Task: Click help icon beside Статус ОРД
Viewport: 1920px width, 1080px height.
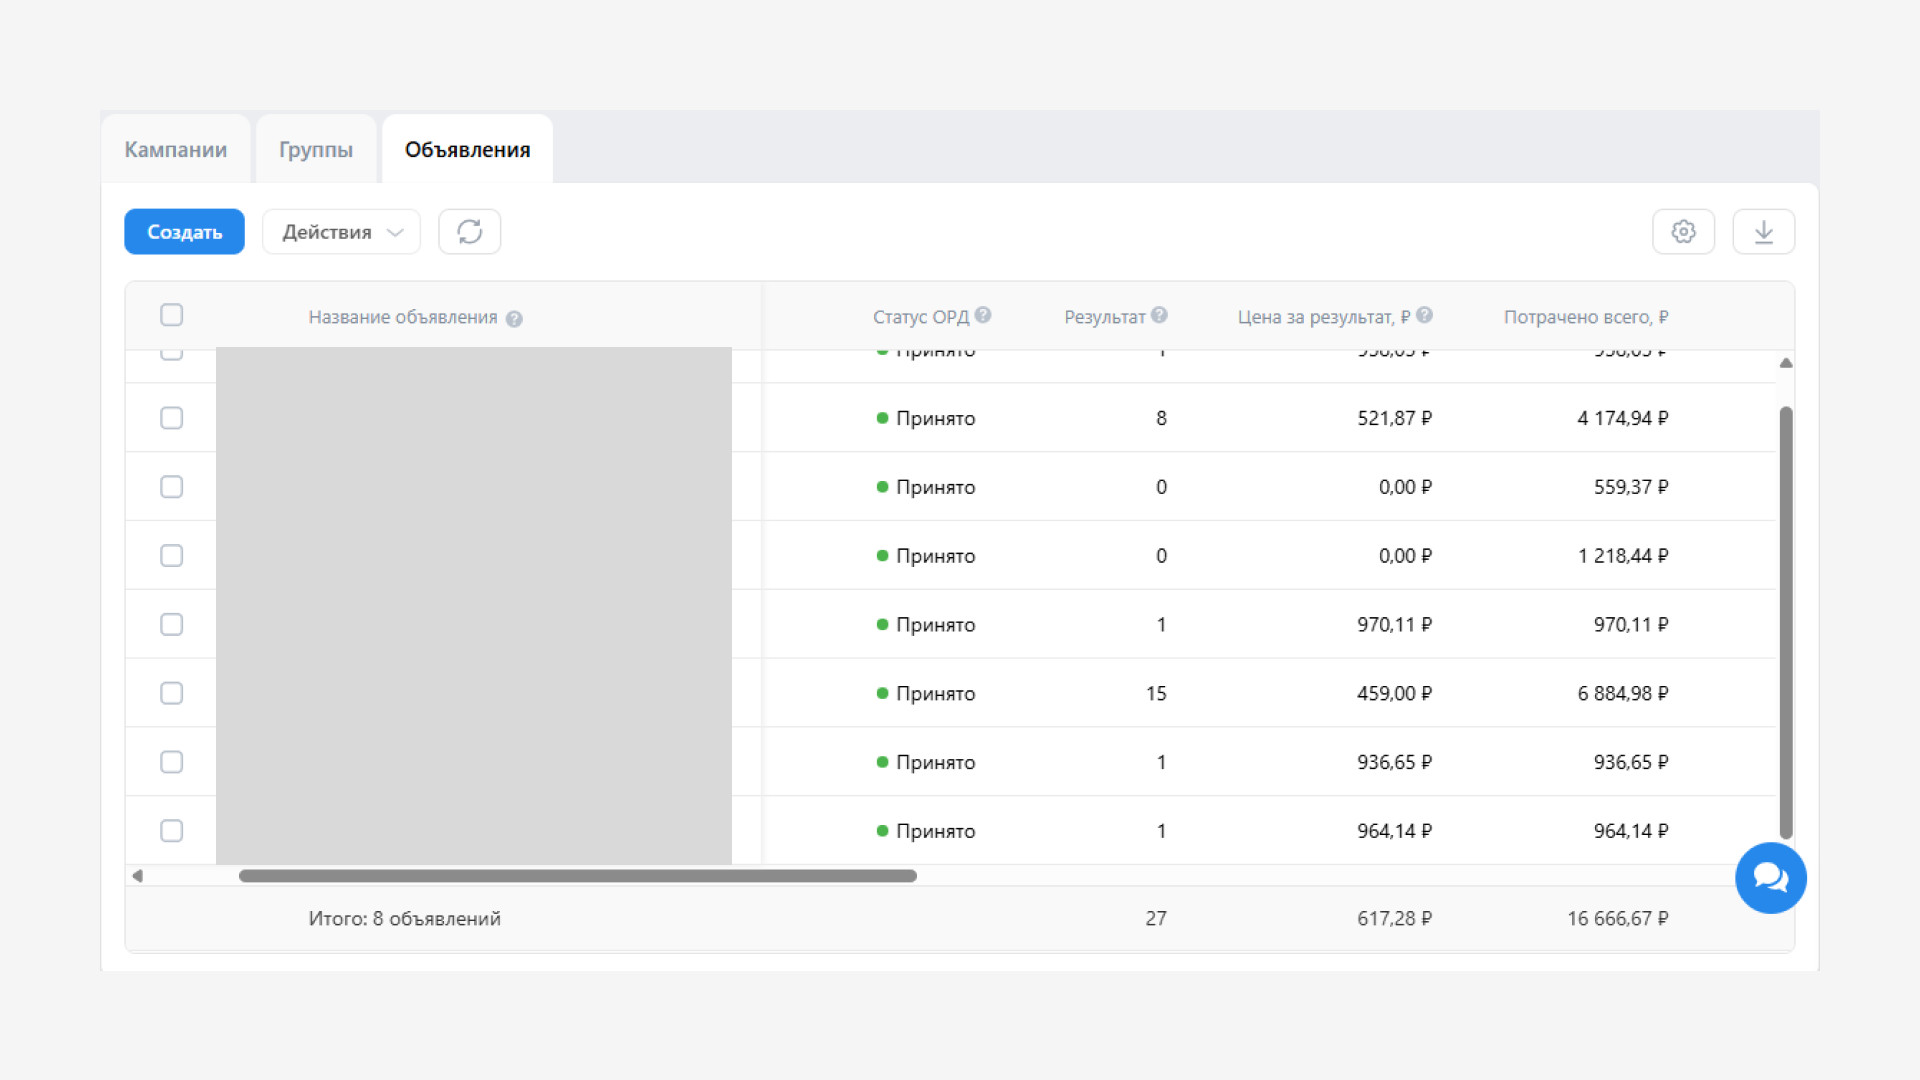Action: 983,315
